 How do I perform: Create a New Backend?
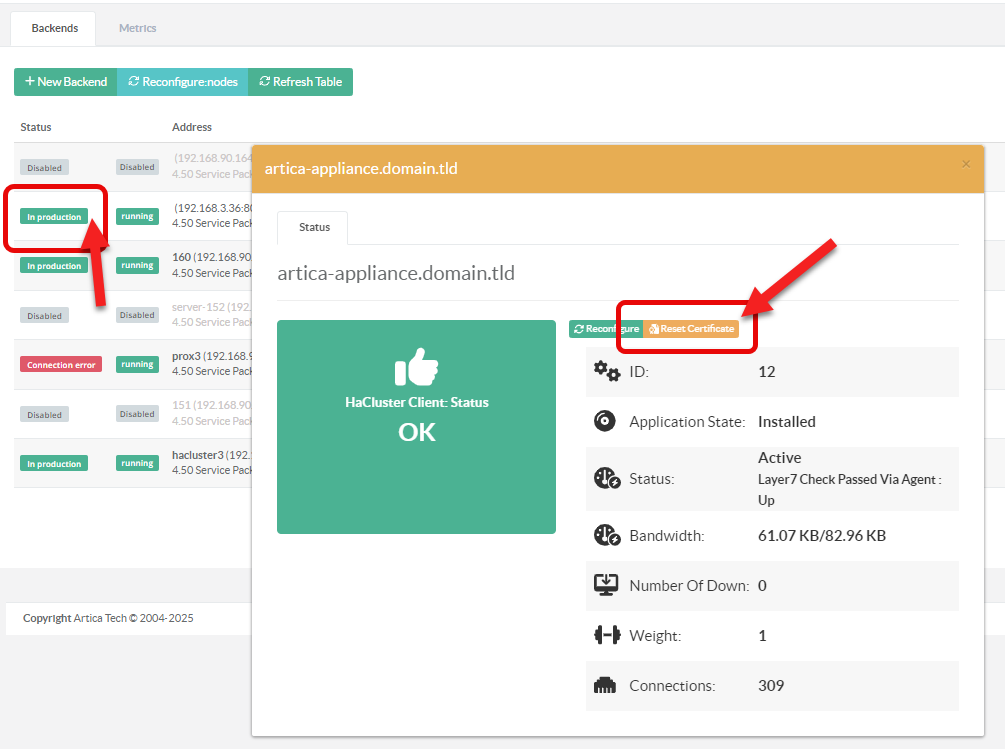(x=66, y=82)
